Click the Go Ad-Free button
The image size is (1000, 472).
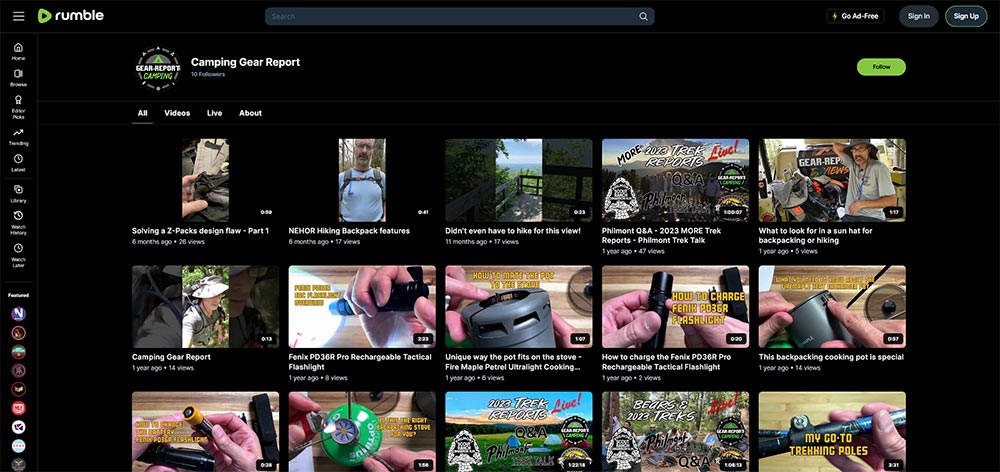[855, 16]
